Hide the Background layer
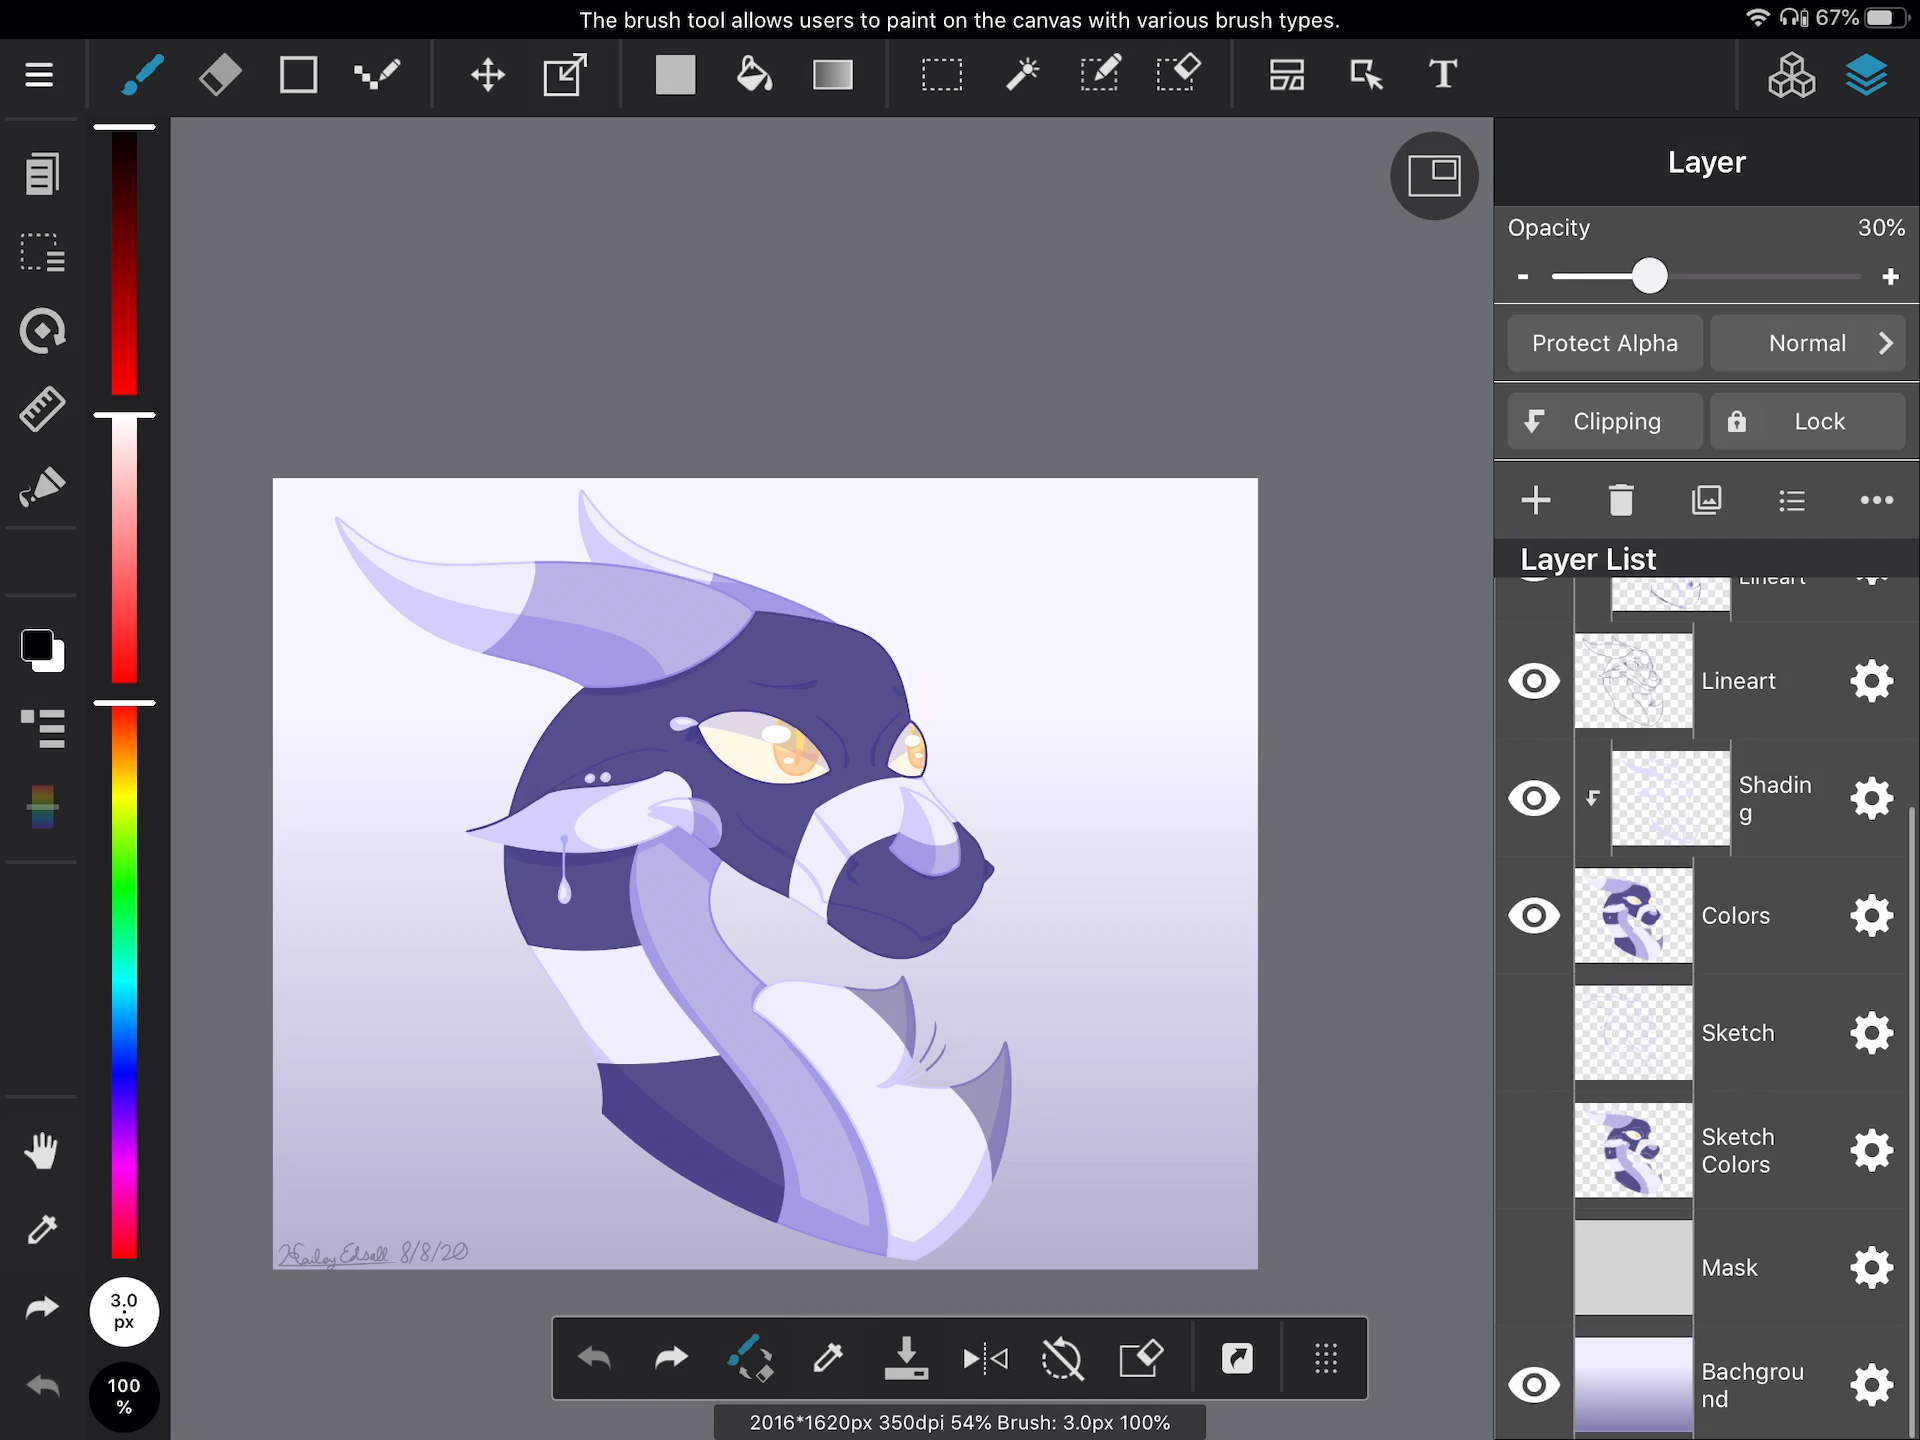 tap(1534, 1386)
